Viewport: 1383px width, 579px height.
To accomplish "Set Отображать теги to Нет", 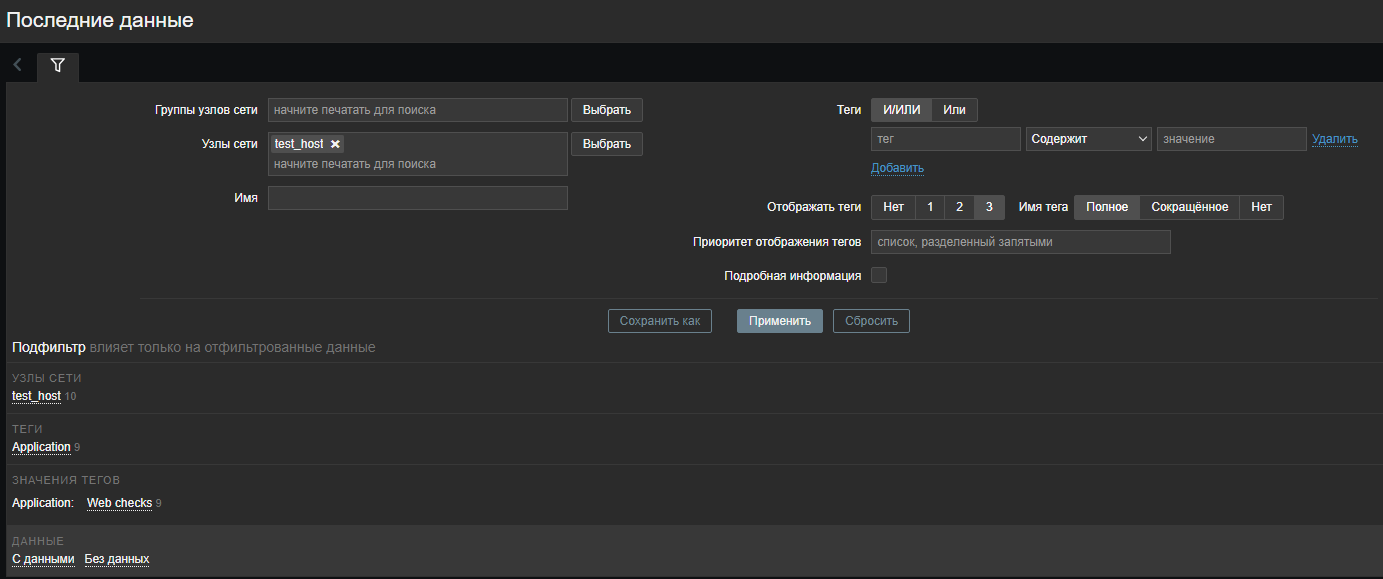I will (x=893, y=207).
